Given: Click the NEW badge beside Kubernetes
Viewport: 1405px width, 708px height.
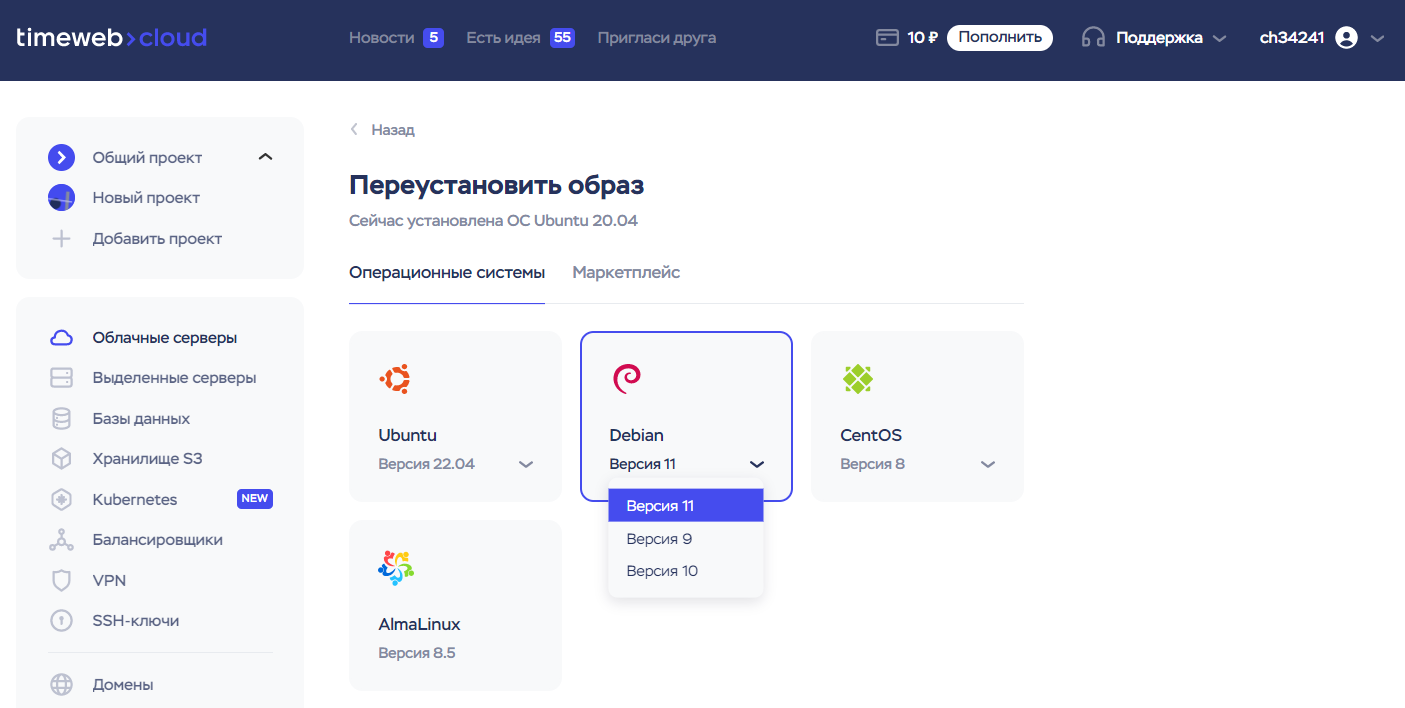Looking at the screenshot, I should (x=255, y=499).
